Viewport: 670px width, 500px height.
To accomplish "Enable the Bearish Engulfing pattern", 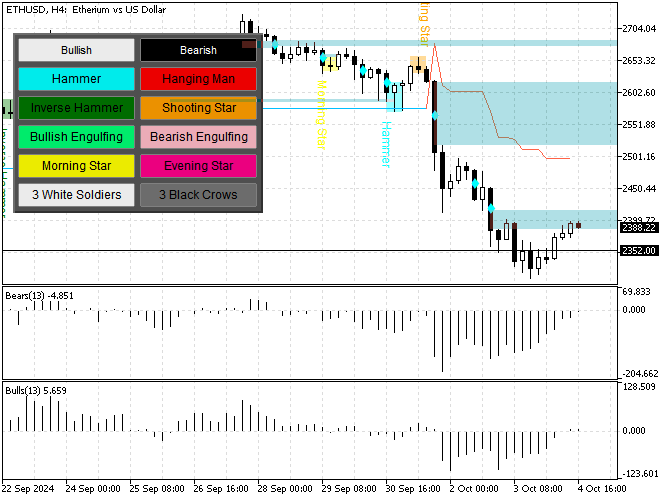I will click(x=198, y=137).
